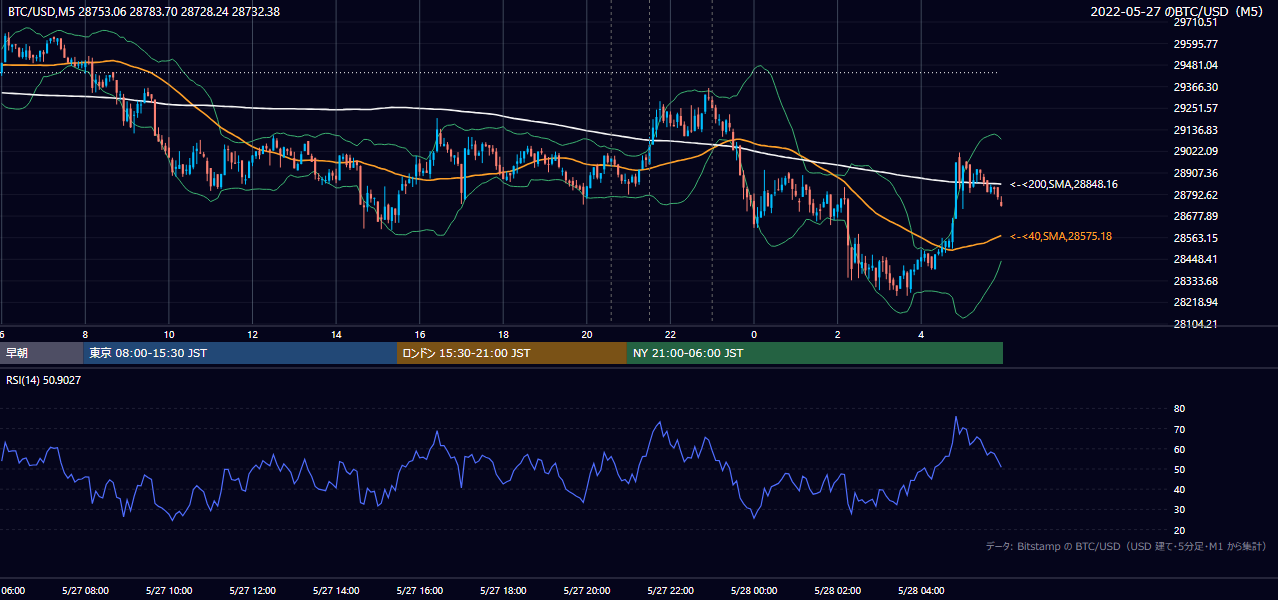Click the '5/27 22:00' date label
Screen dimensions: 1278x600
click(x=670, y=591)
